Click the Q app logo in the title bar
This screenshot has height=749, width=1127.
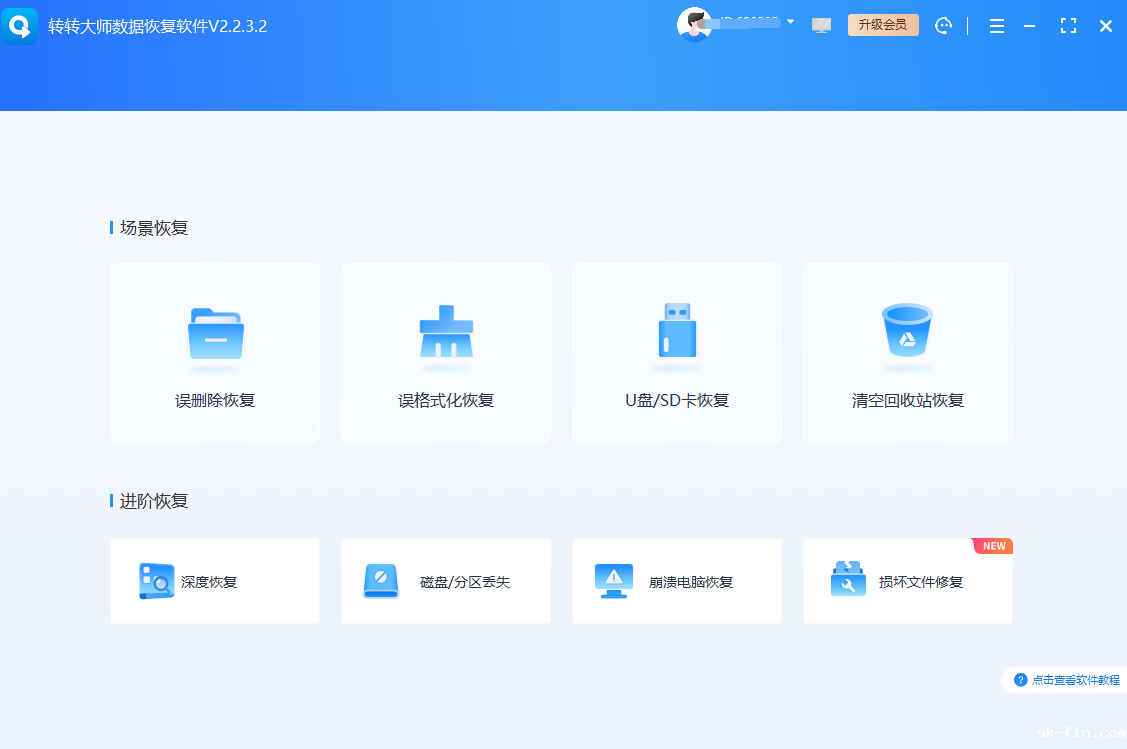click(20, 25)
